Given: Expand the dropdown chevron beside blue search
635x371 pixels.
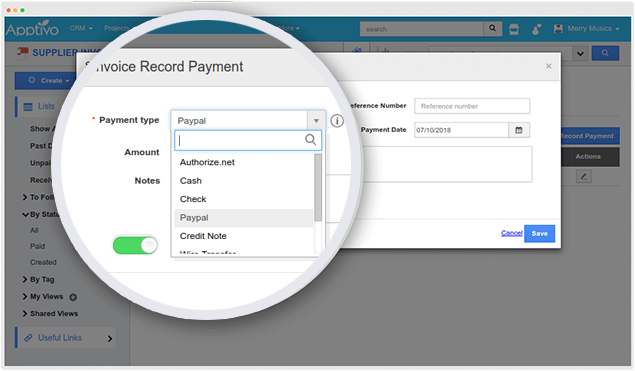Looking at the screenshot, I should (x=580, y=53).
